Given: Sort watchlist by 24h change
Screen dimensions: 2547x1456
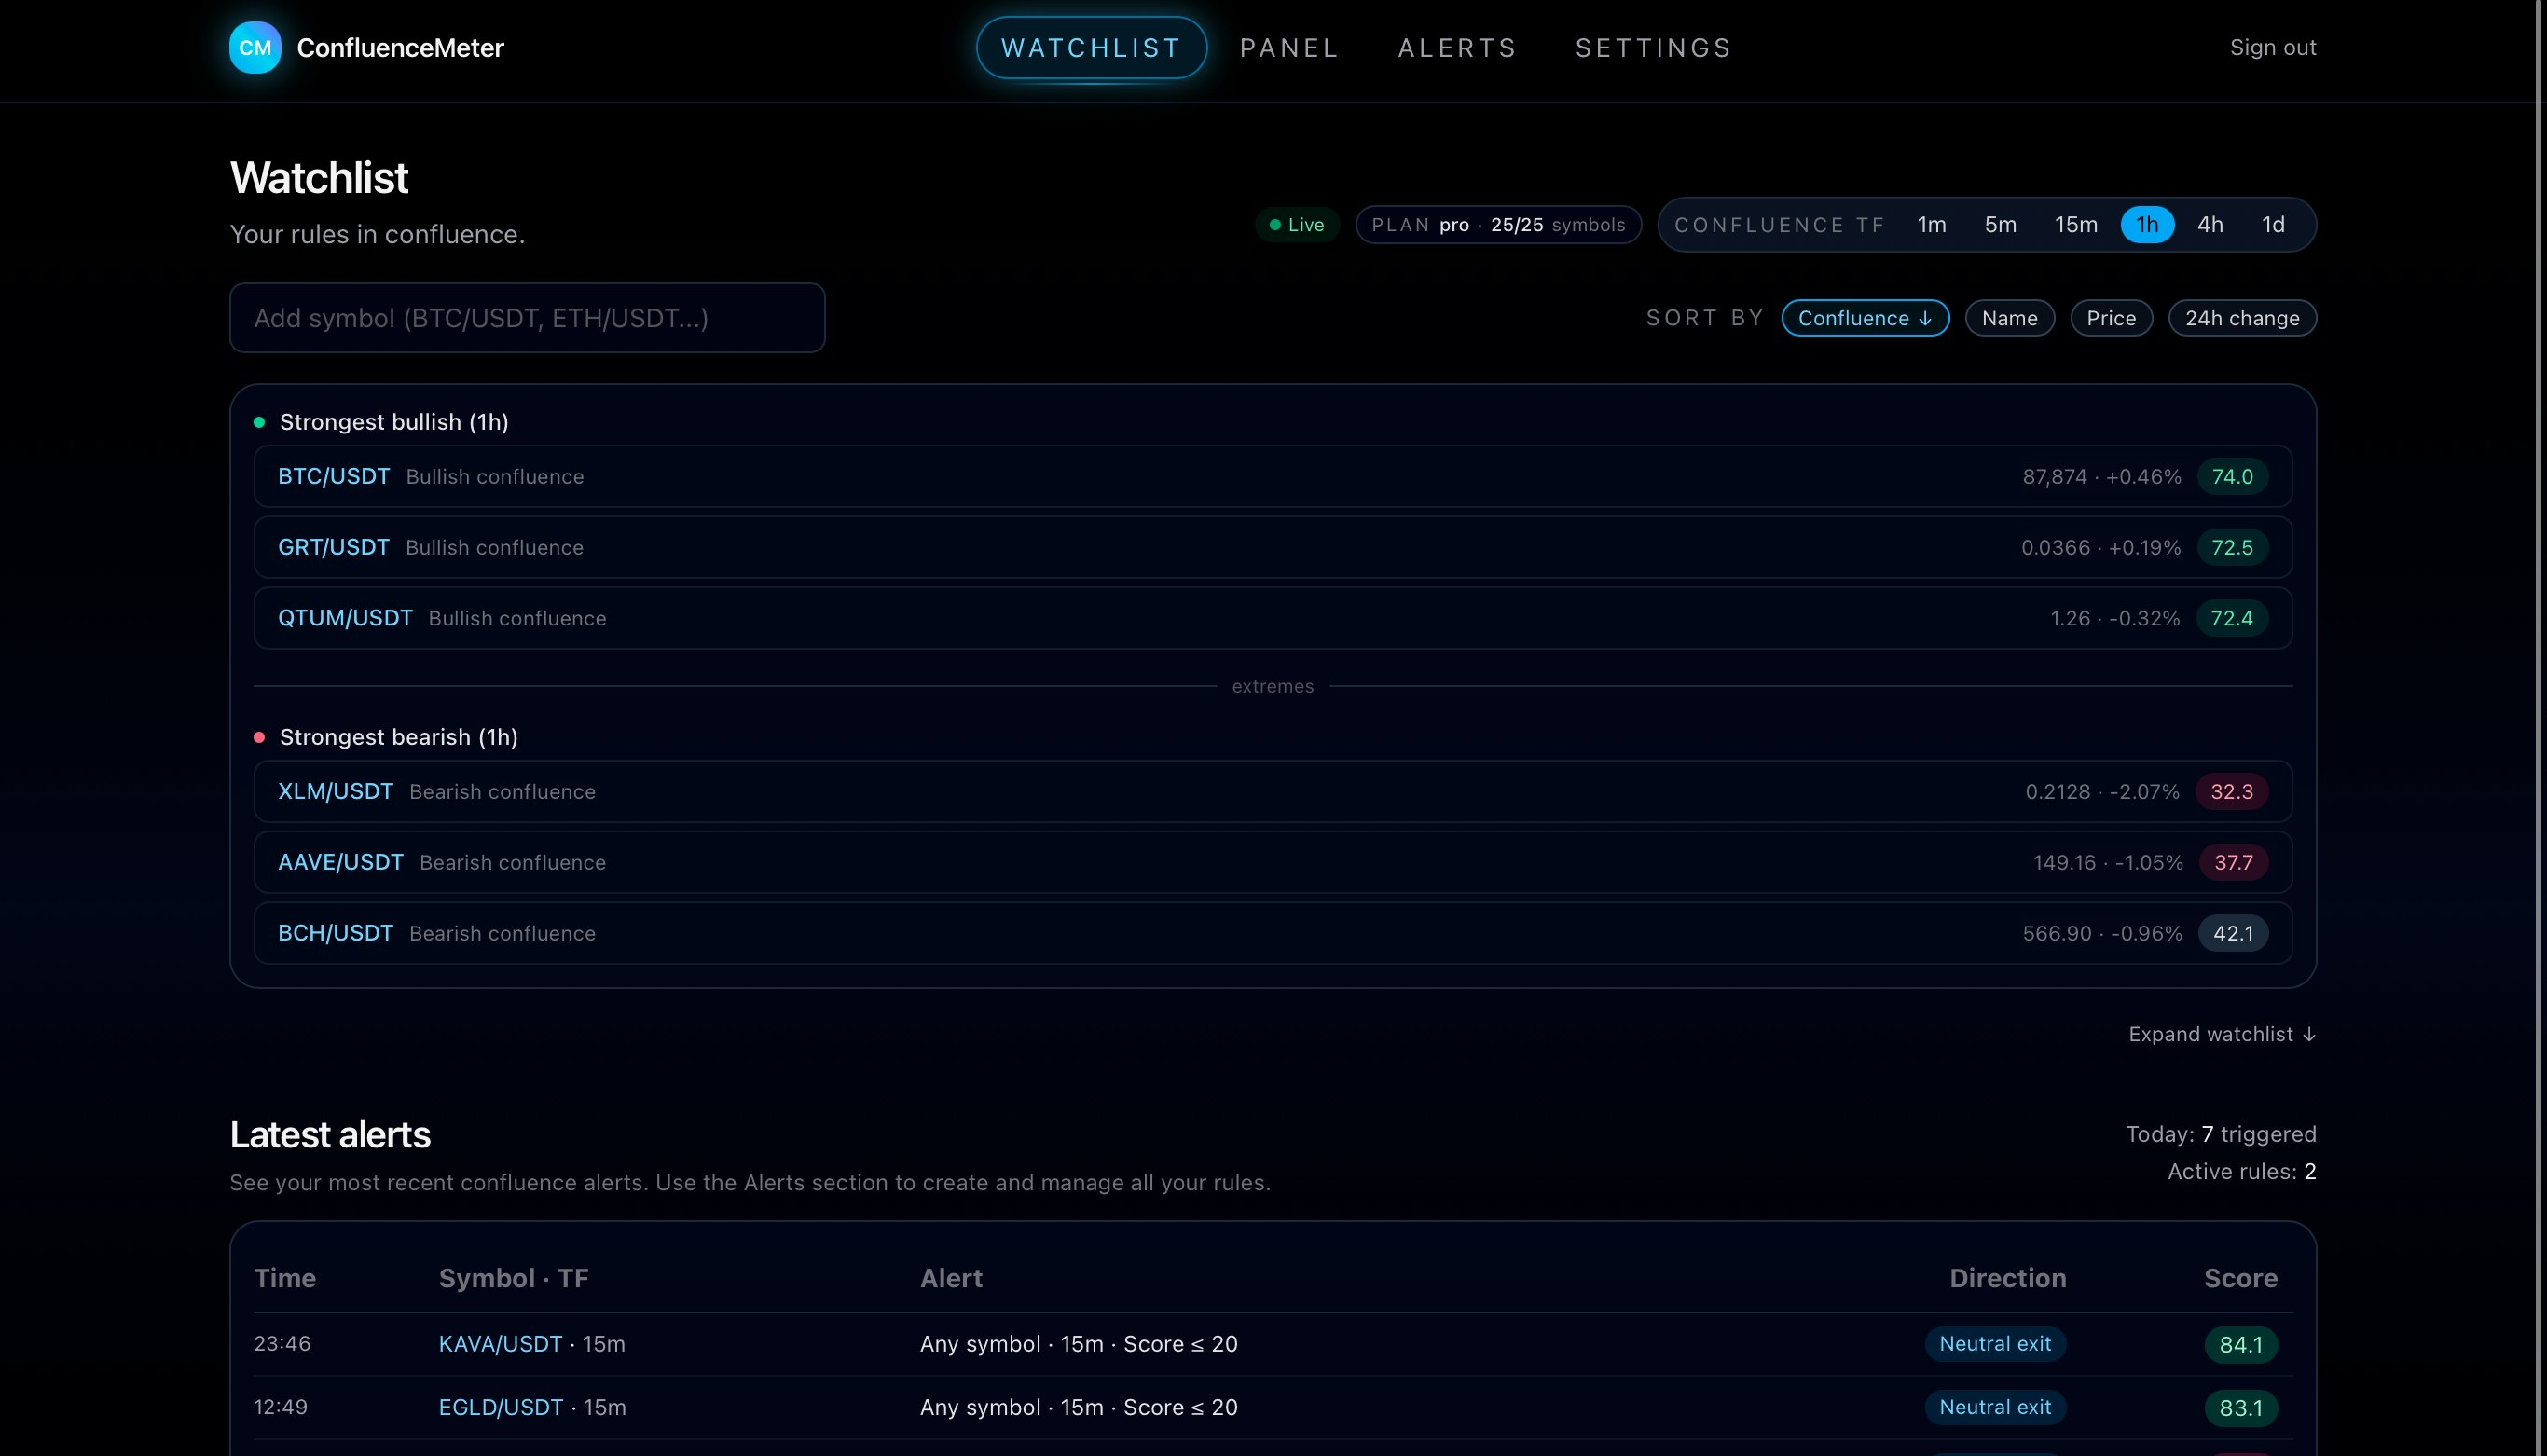Looking at the screenshot, I should pyautogui.click(x=2241, y=318).
